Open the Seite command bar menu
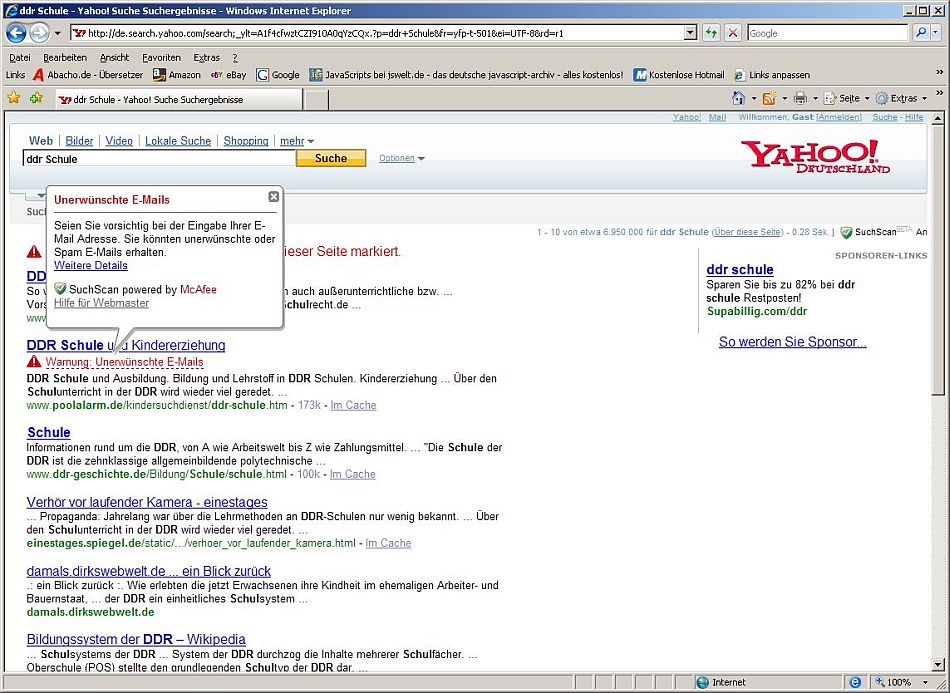Image resolution: width=950 pixels, height=693 pixels. pyautogui.click(x=846, y=98)
